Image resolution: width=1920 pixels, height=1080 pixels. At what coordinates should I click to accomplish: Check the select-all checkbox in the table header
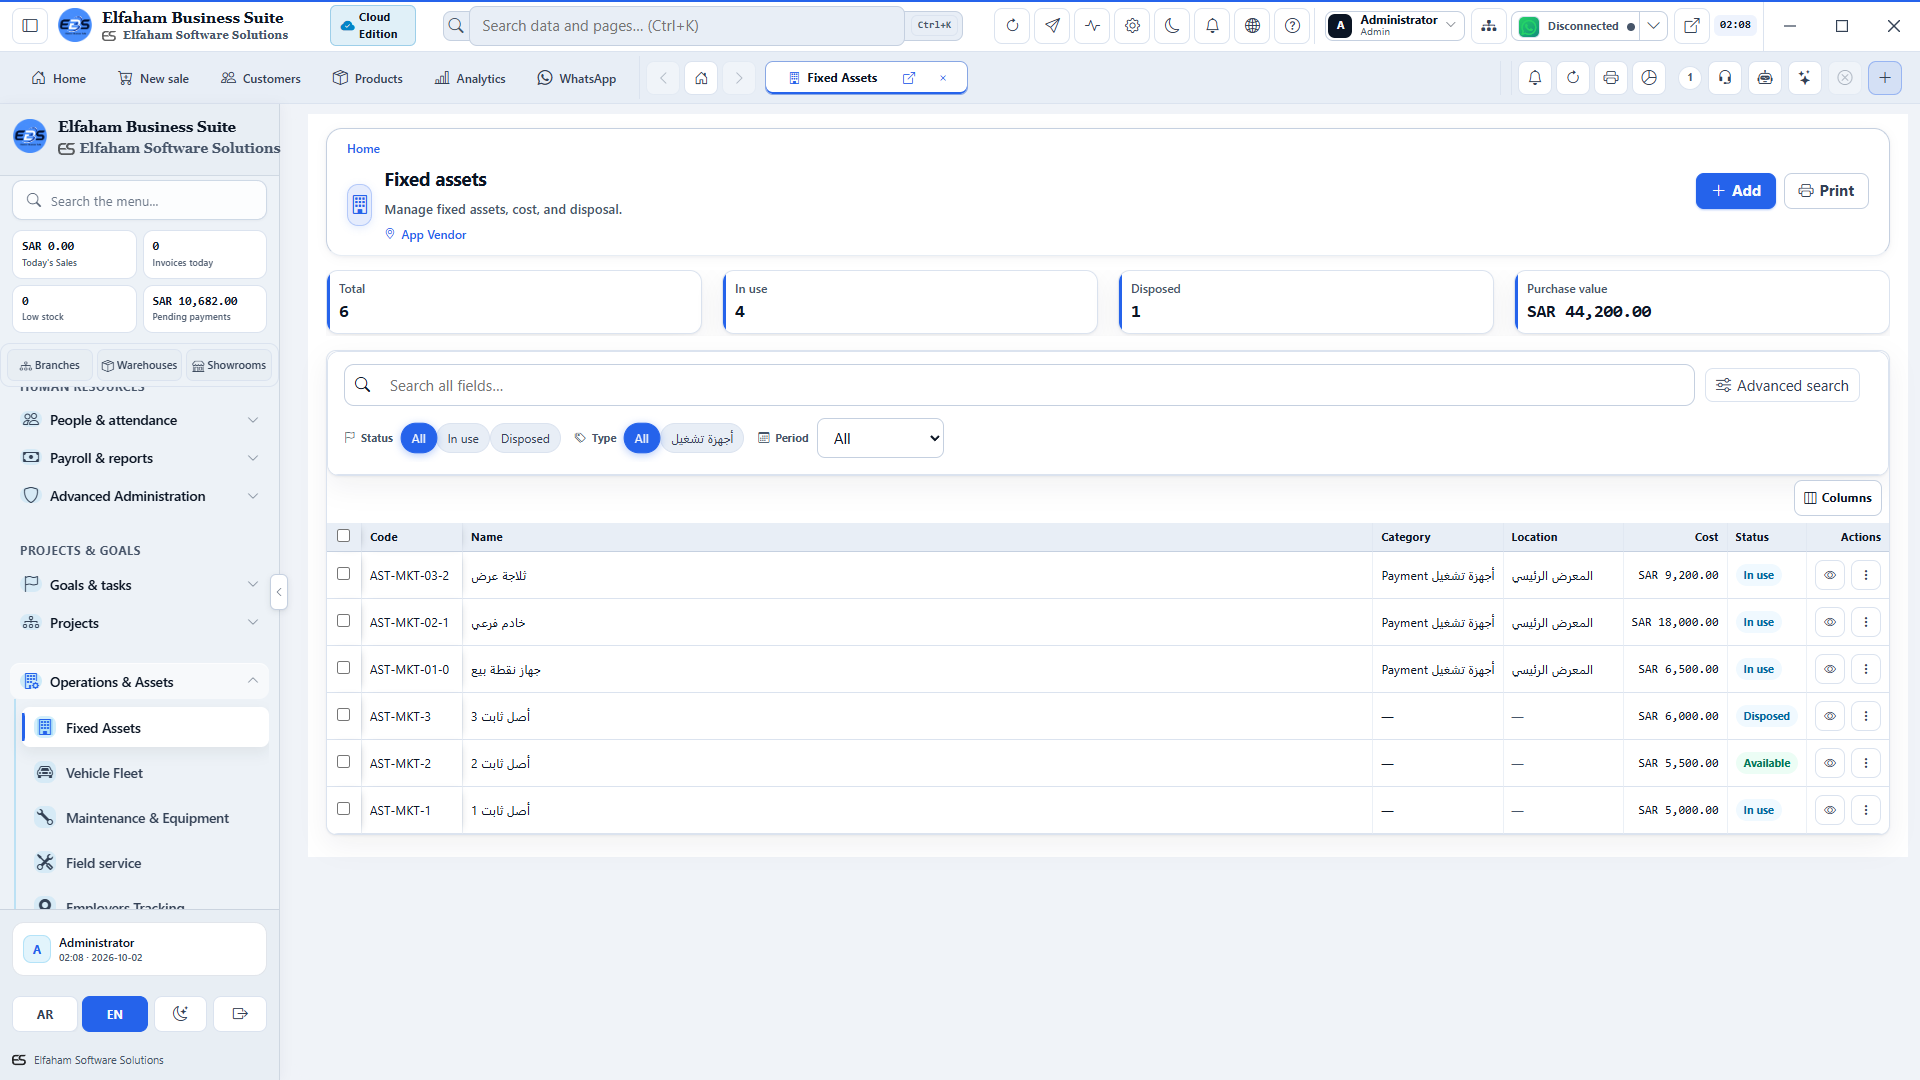344,536
